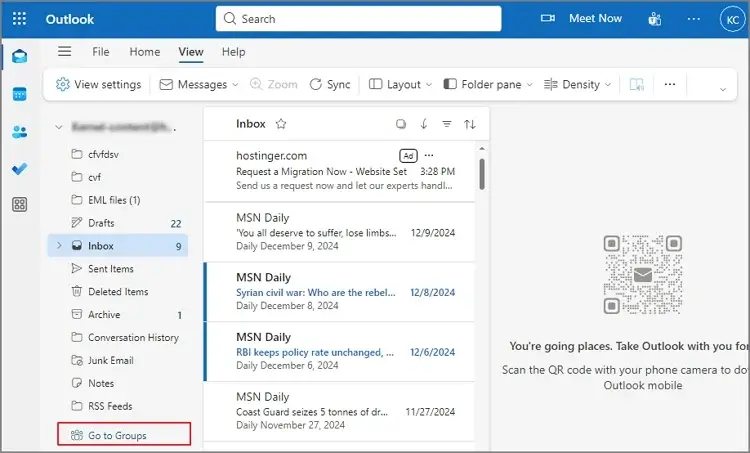Switch to the Home ribbon tab
The image size is (750, 453).
(144, 52)
